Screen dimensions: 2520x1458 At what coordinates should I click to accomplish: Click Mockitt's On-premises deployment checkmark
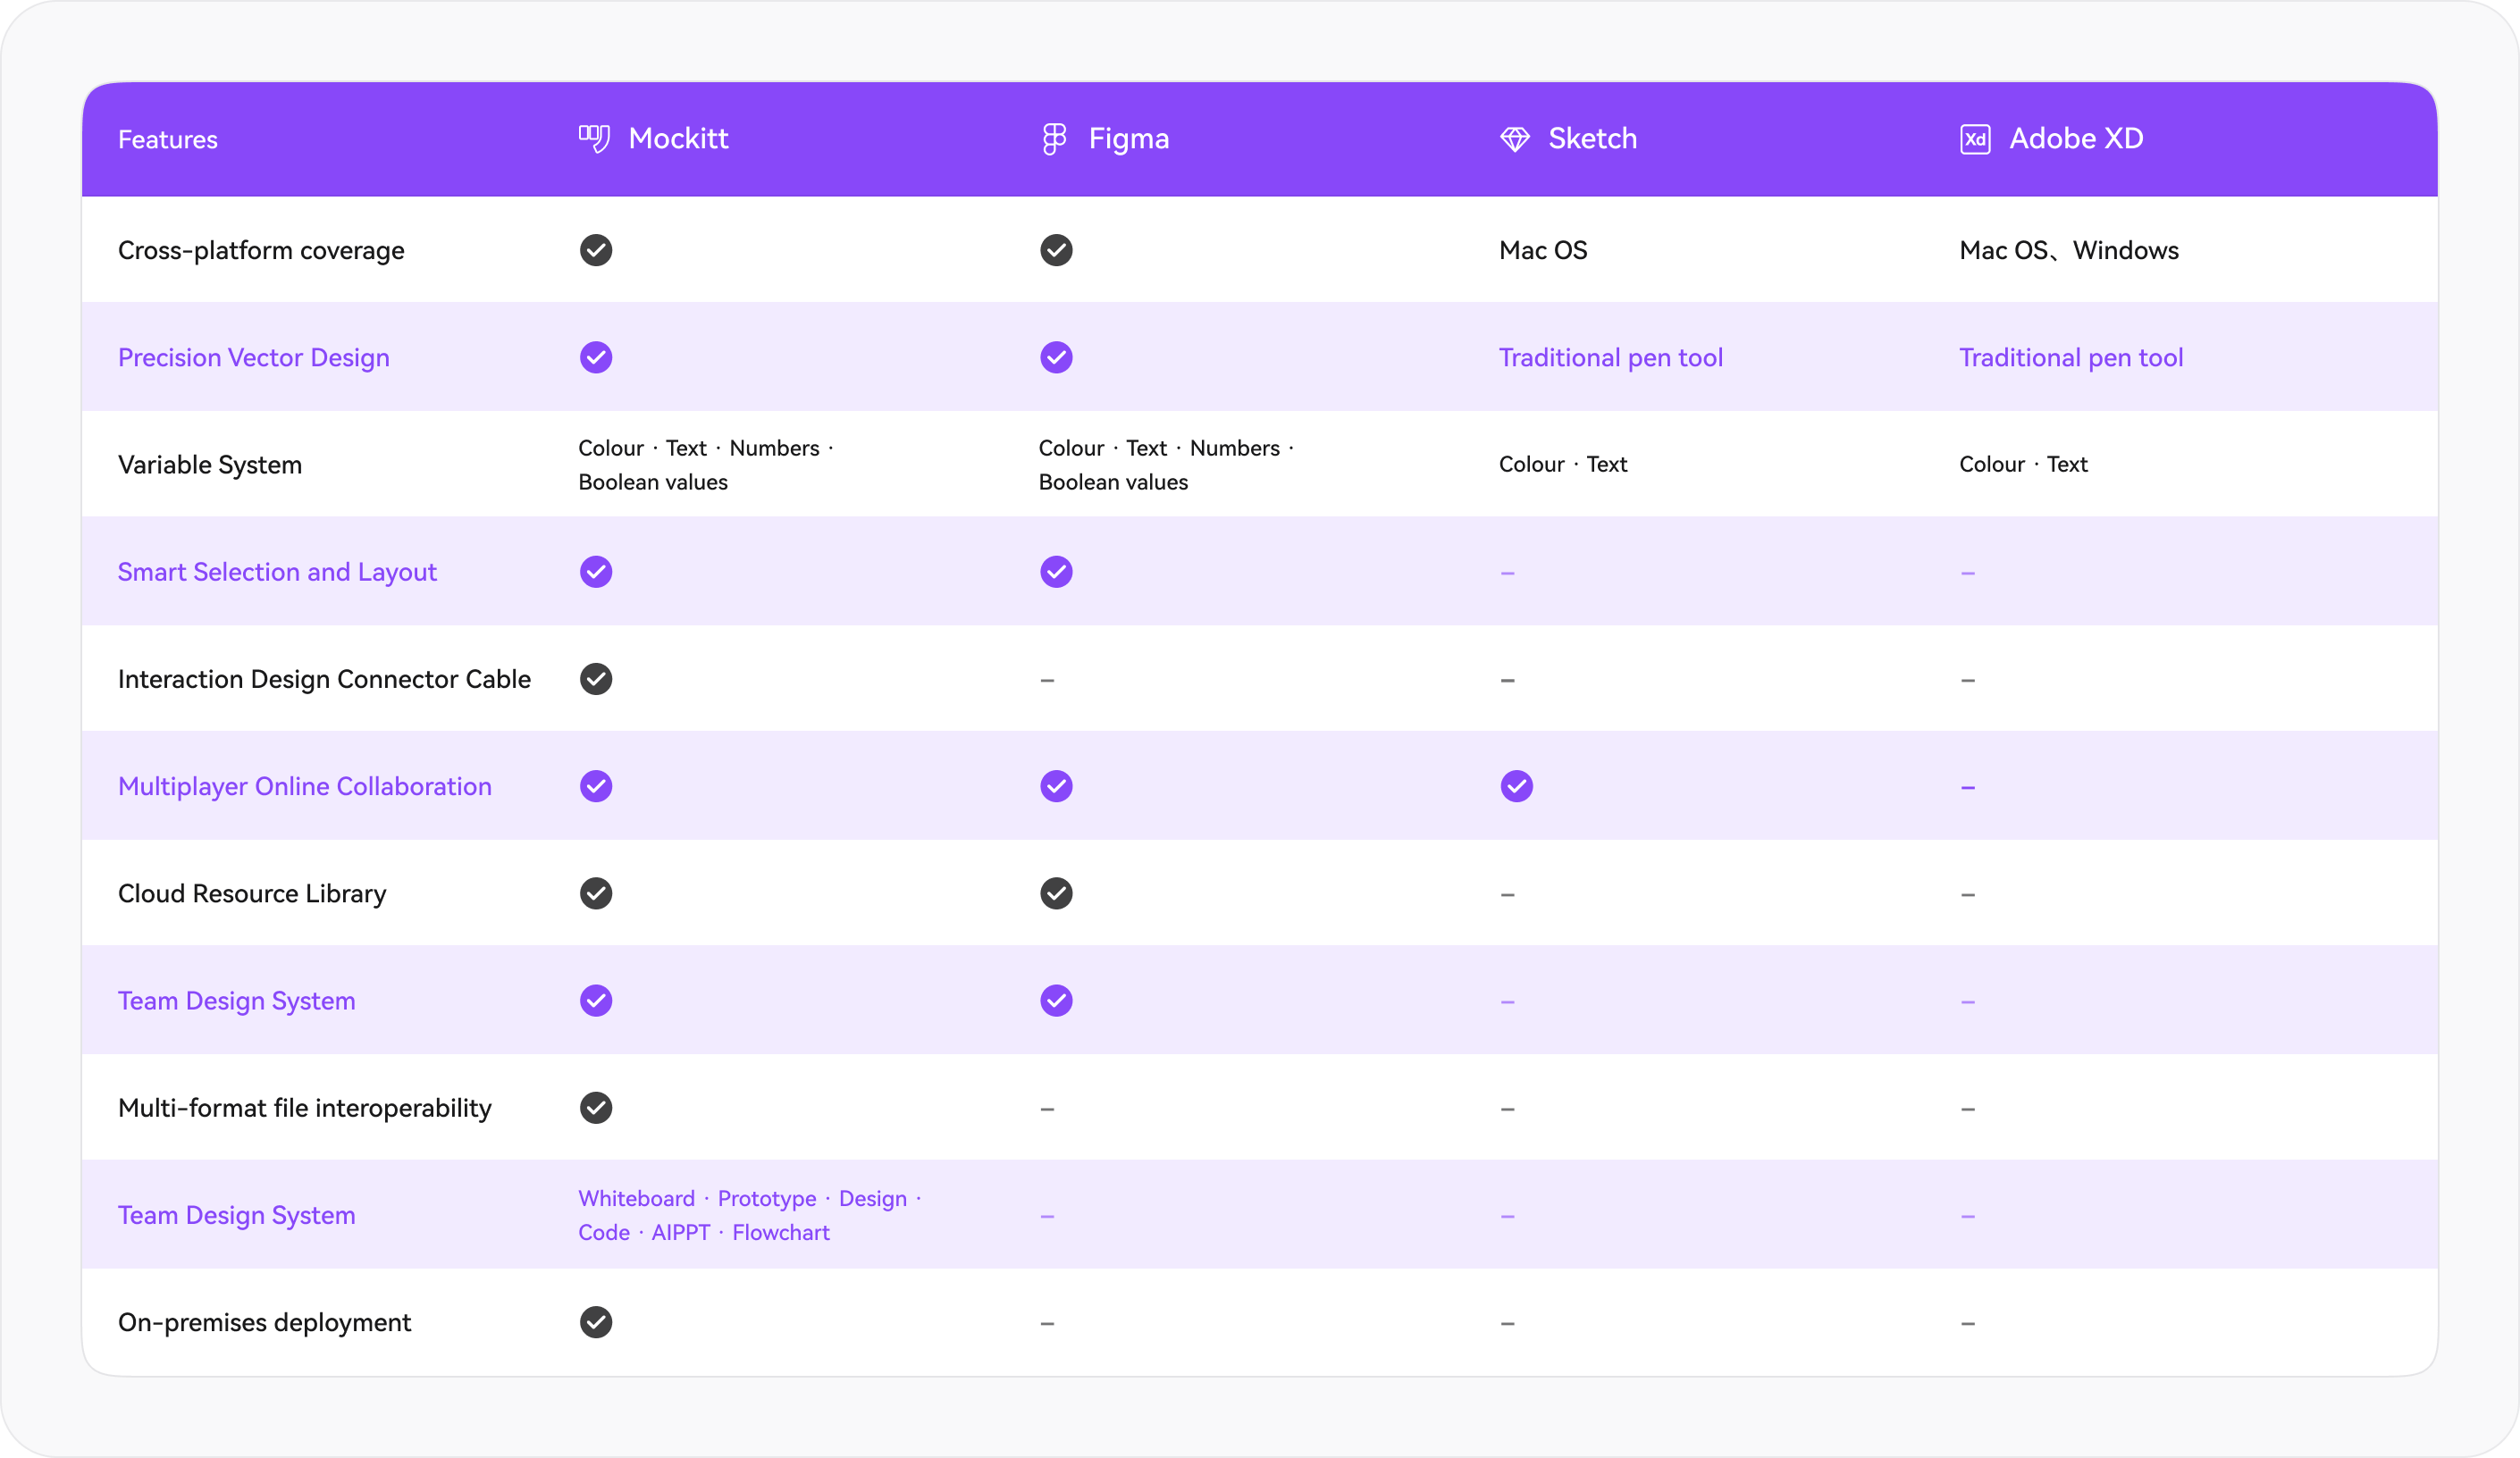coord(596,1322)
